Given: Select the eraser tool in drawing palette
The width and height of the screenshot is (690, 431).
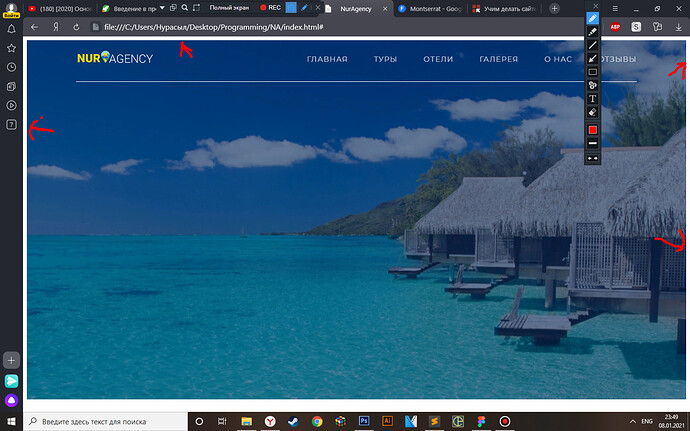Looking at the screenshot, I should [592, 112].
